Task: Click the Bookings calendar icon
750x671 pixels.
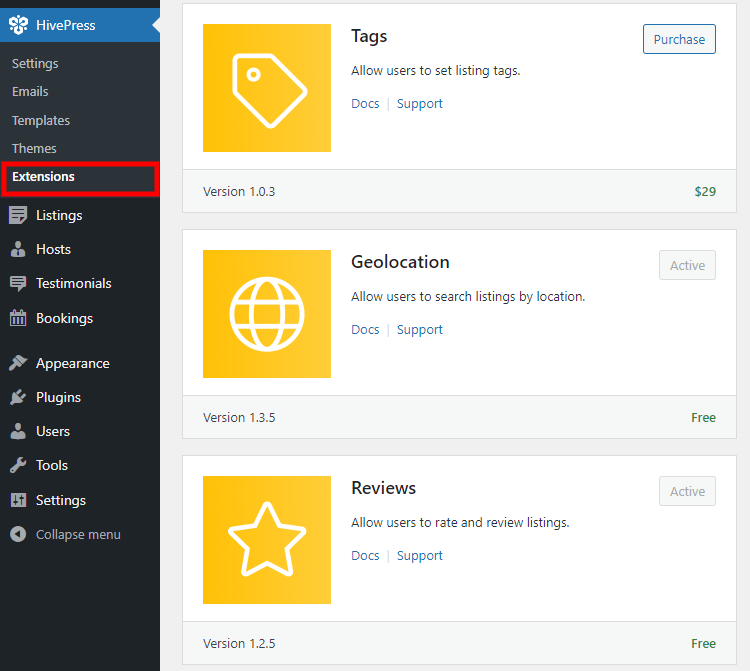Action: click(x=18, y=318)
